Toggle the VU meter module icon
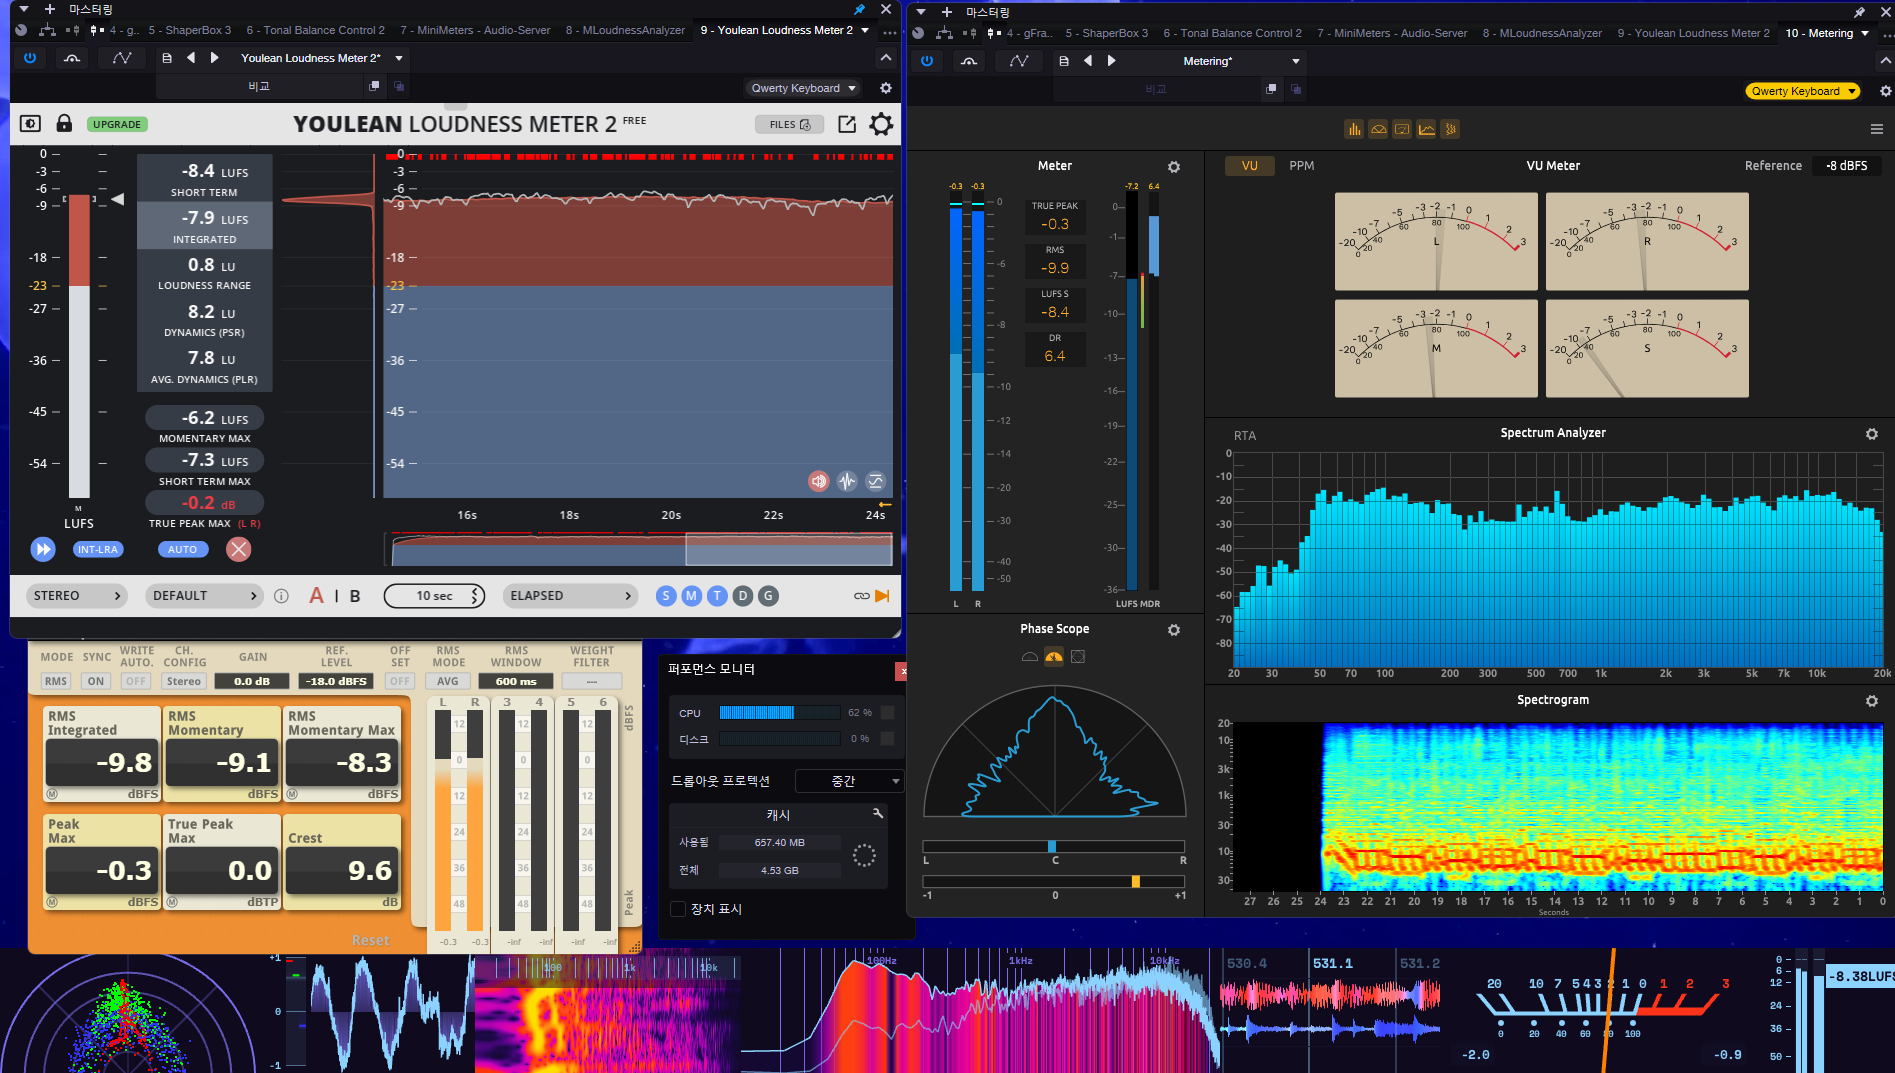Viewport: 1895px width, 1073px height. coord(1378,129)
